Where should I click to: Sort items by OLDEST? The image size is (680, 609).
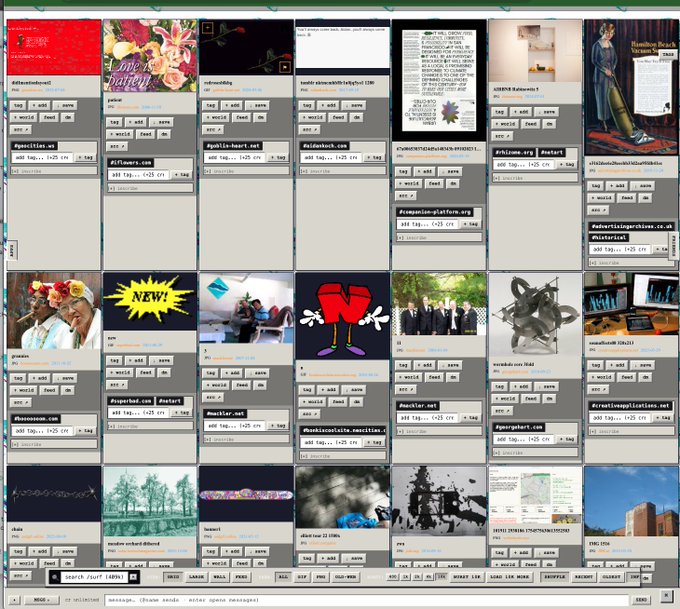click(x=611, y=577)
